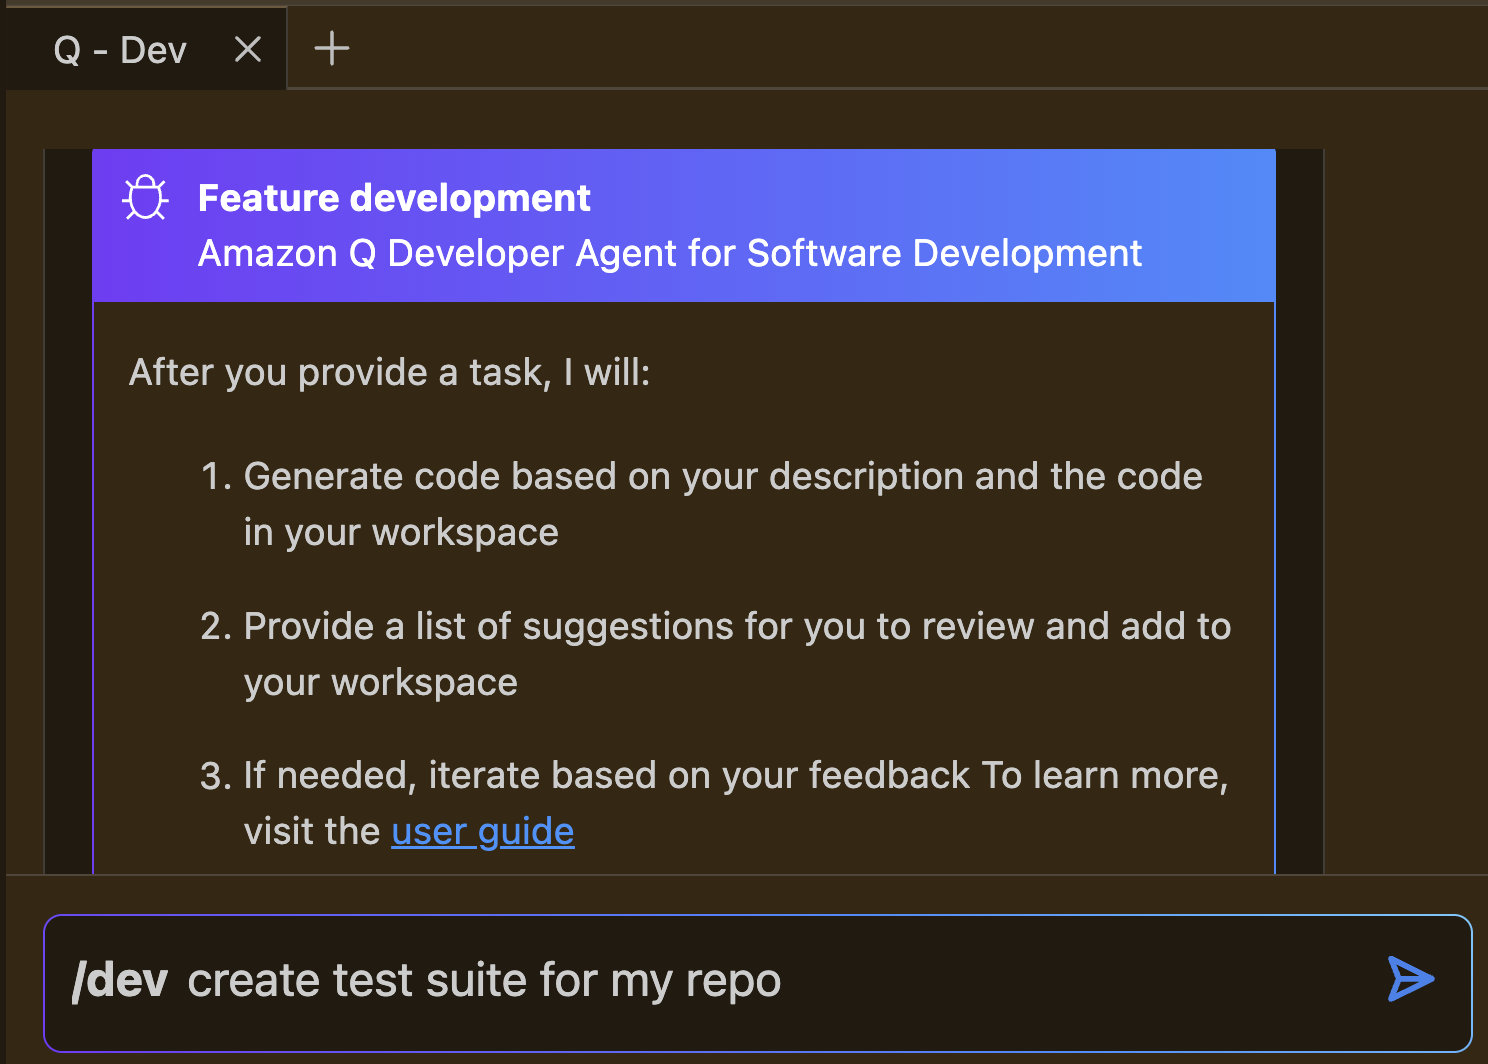
Task: Click the Amazon Q Developer Agent subtitle
Action: pos(670,253)
